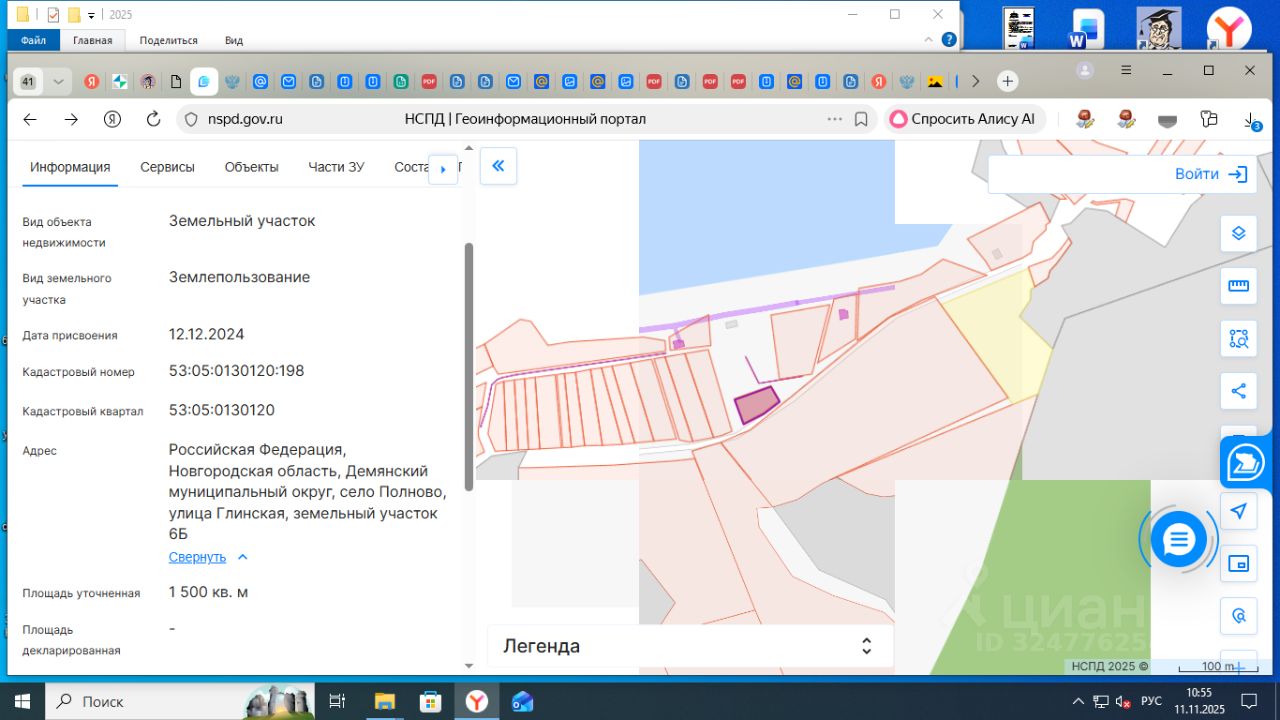Click the geolocation arrow icon

point(1238,511)
